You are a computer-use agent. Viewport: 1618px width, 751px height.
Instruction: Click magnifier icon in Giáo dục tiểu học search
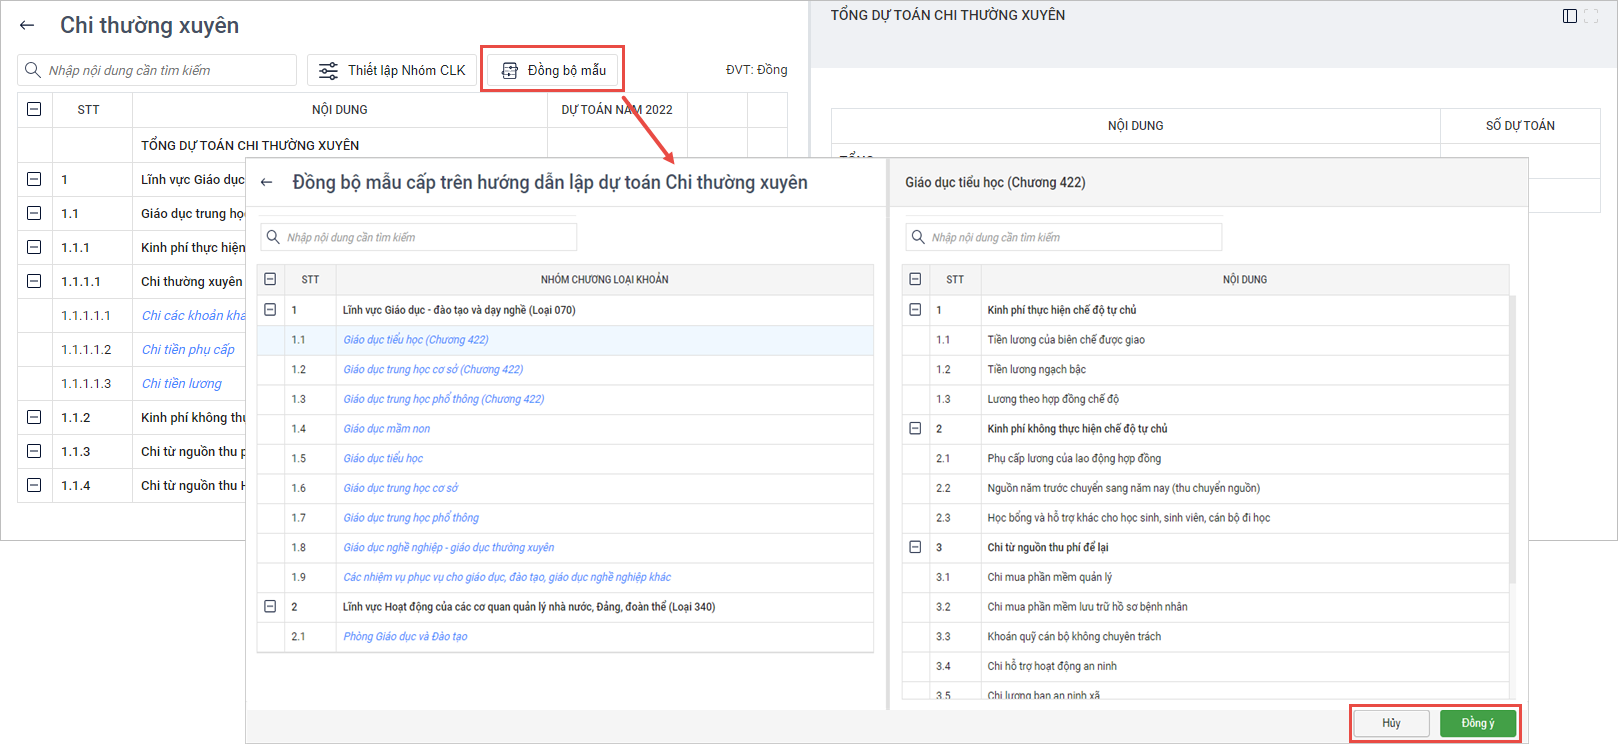(918, 237)
